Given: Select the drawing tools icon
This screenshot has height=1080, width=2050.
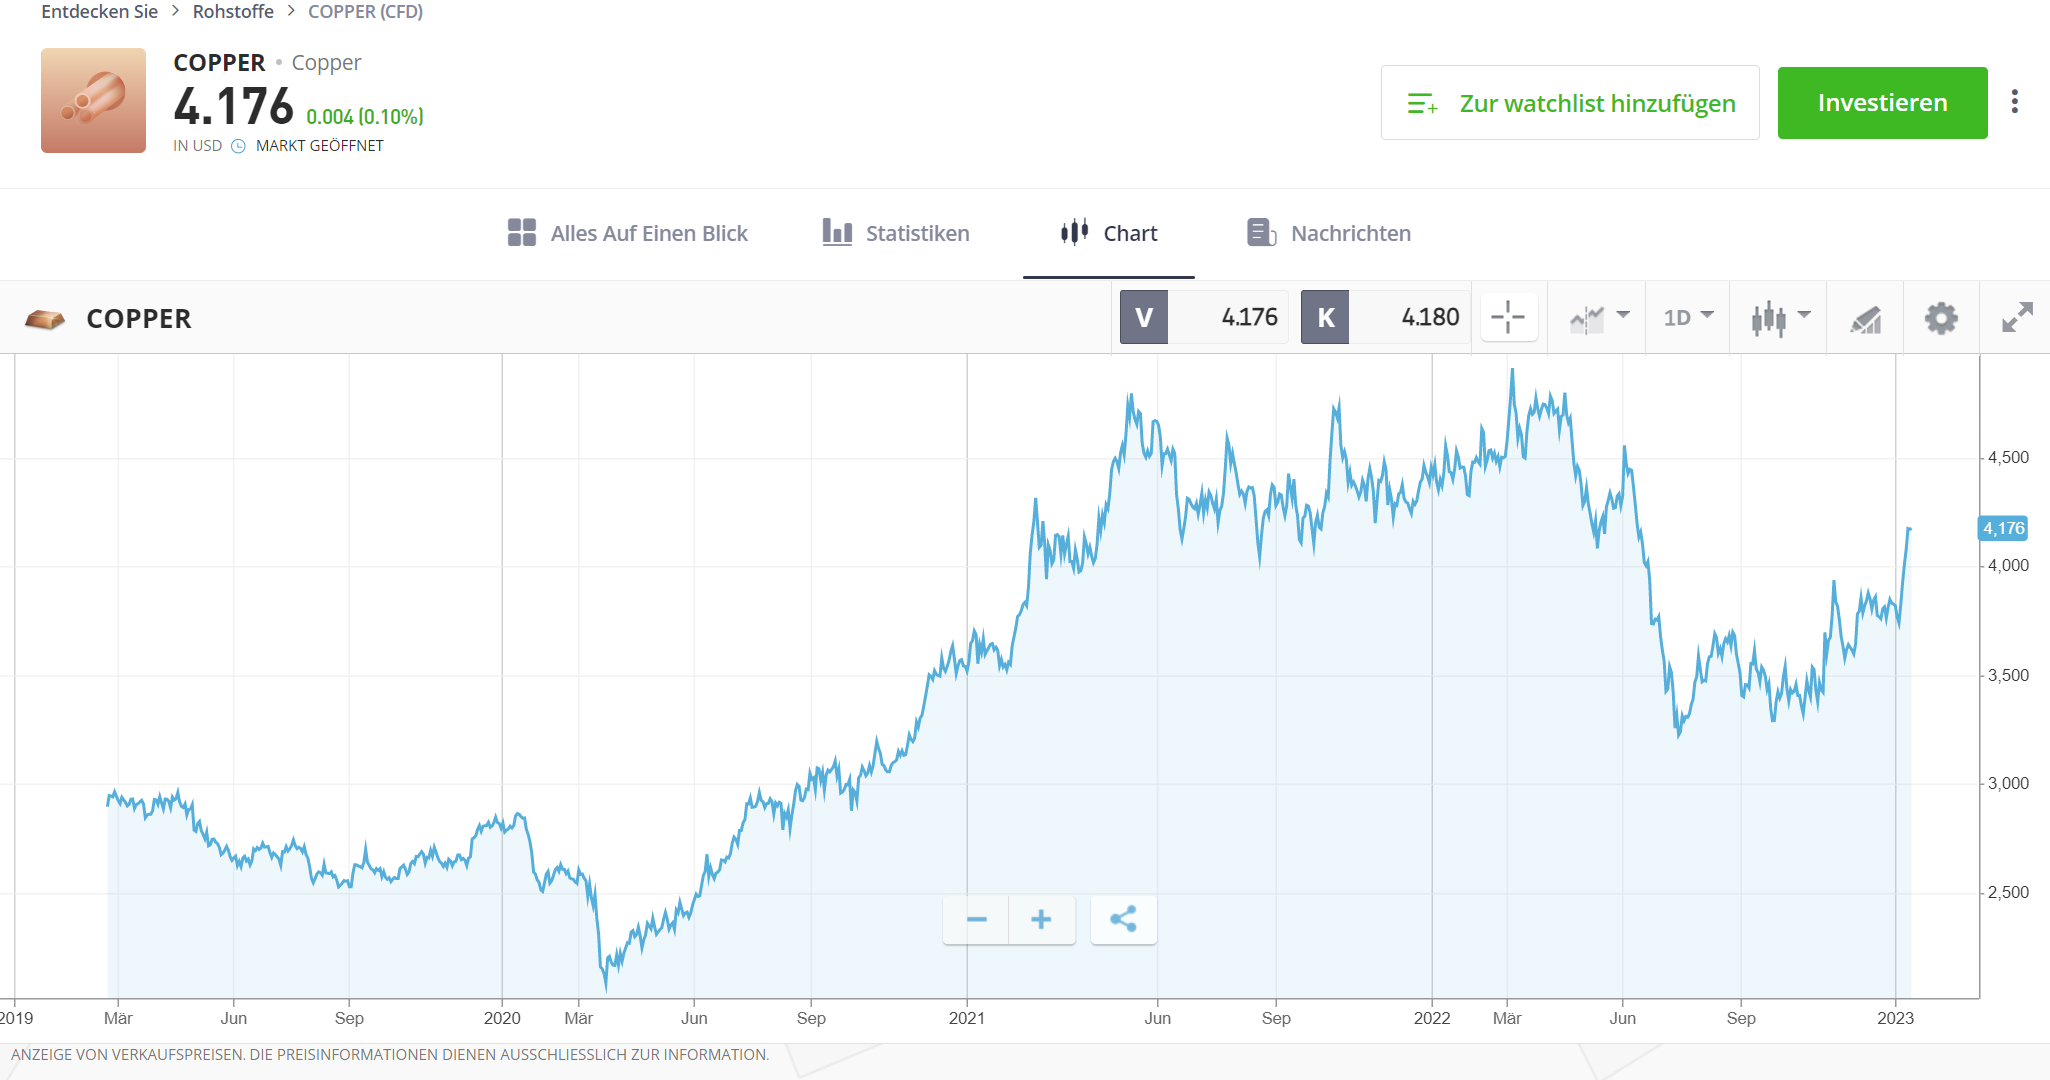Looking at the screenshot, I should [x=1865, y=319].
